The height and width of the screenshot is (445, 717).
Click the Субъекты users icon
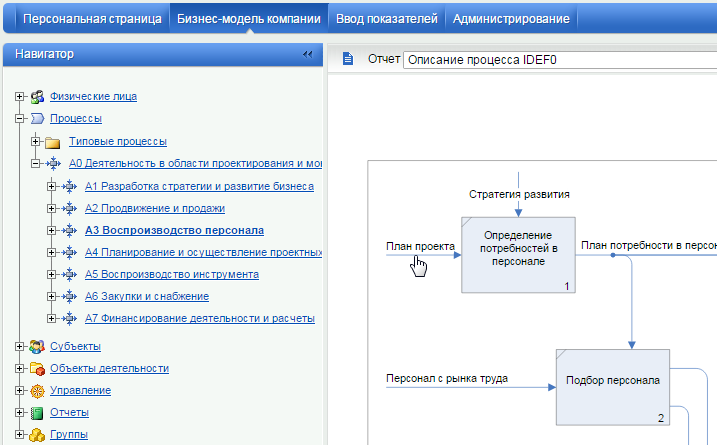[37, 347]
